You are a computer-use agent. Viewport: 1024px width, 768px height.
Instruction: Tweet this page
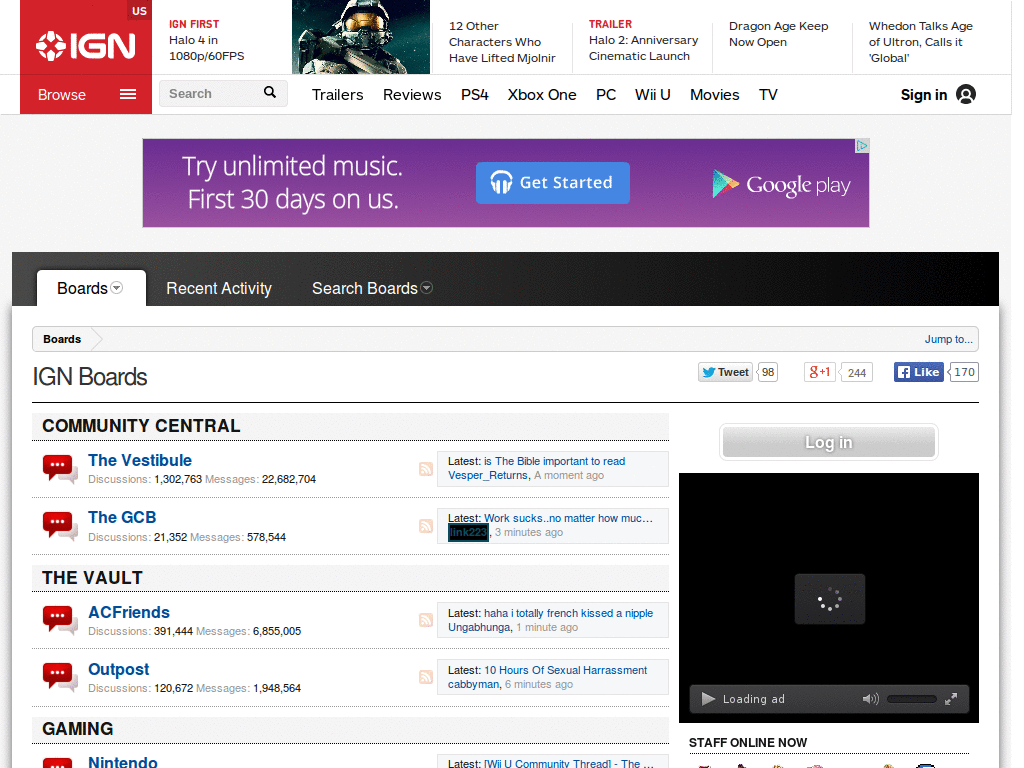(x=725, y=372)
